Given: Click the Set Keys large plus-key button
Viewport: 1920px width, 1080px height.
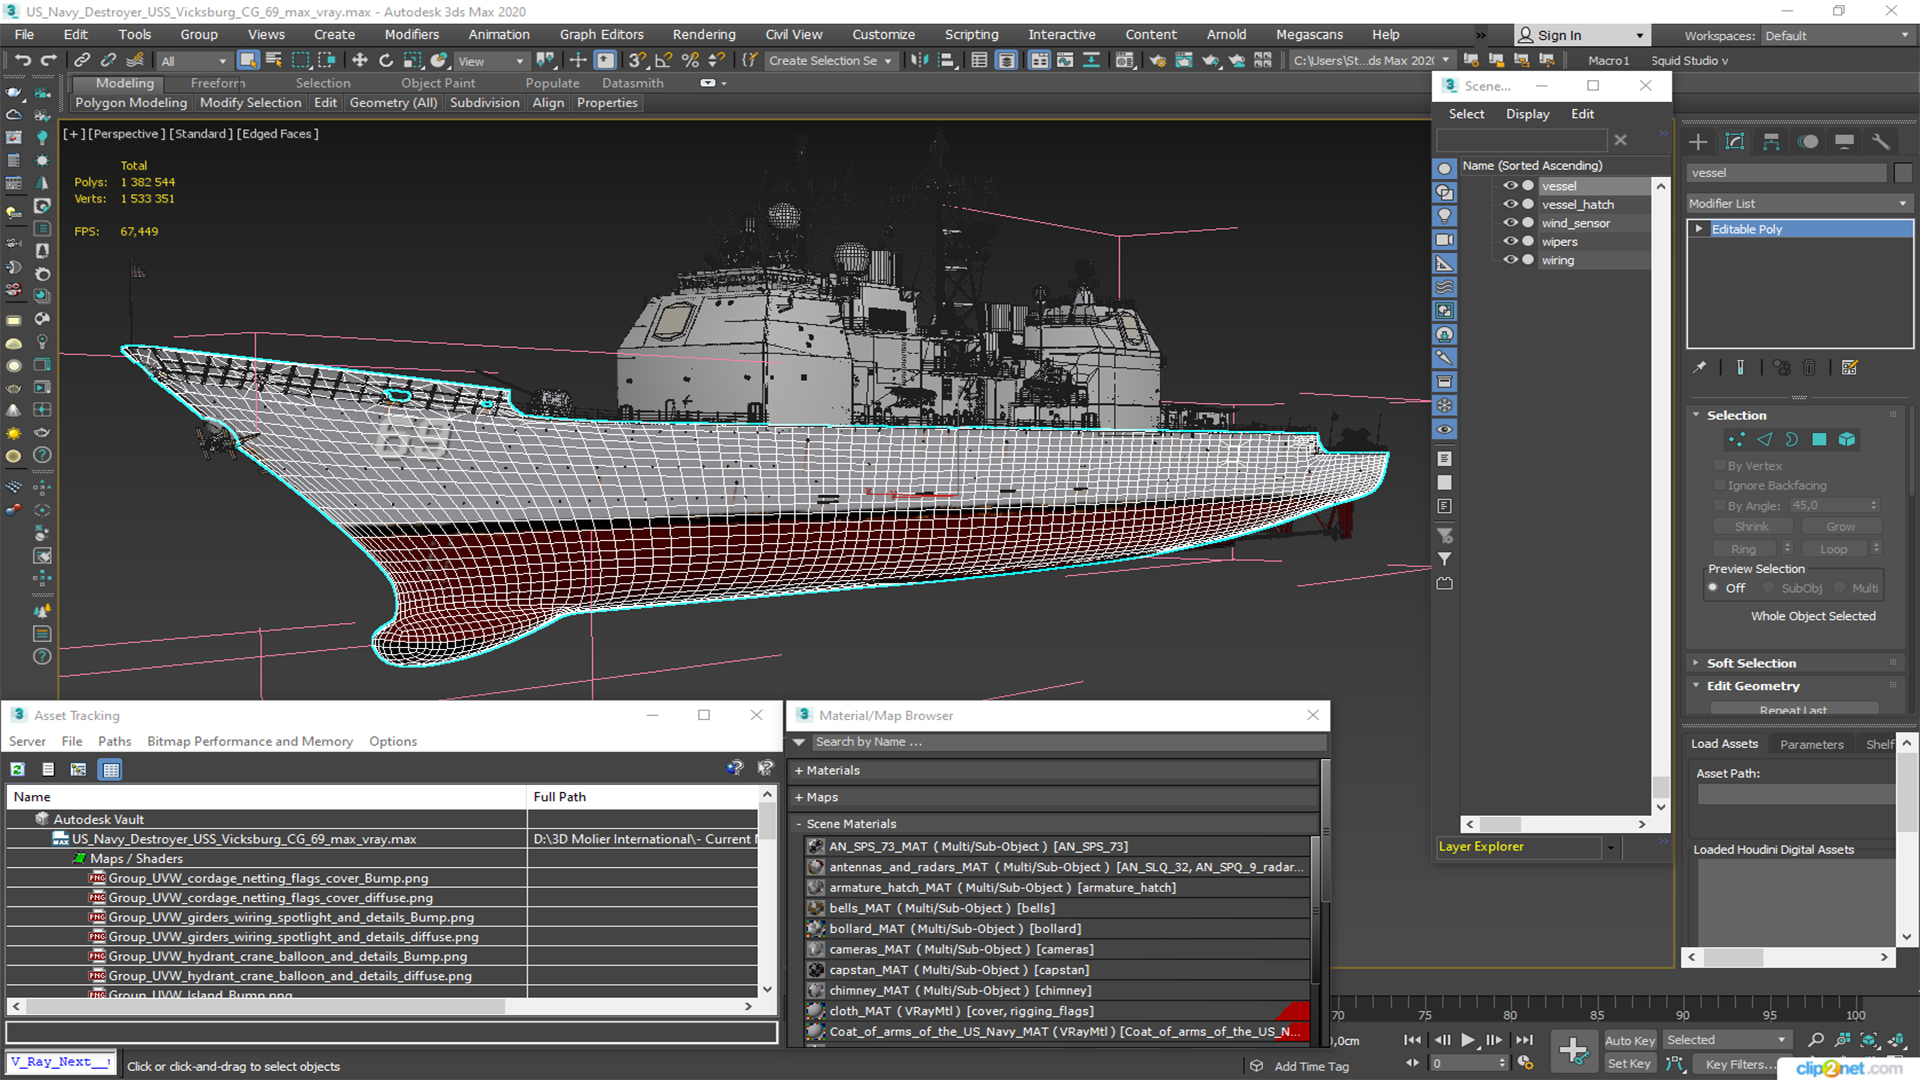Looking at the screenshot, I should click(x=1573, y=1051).
